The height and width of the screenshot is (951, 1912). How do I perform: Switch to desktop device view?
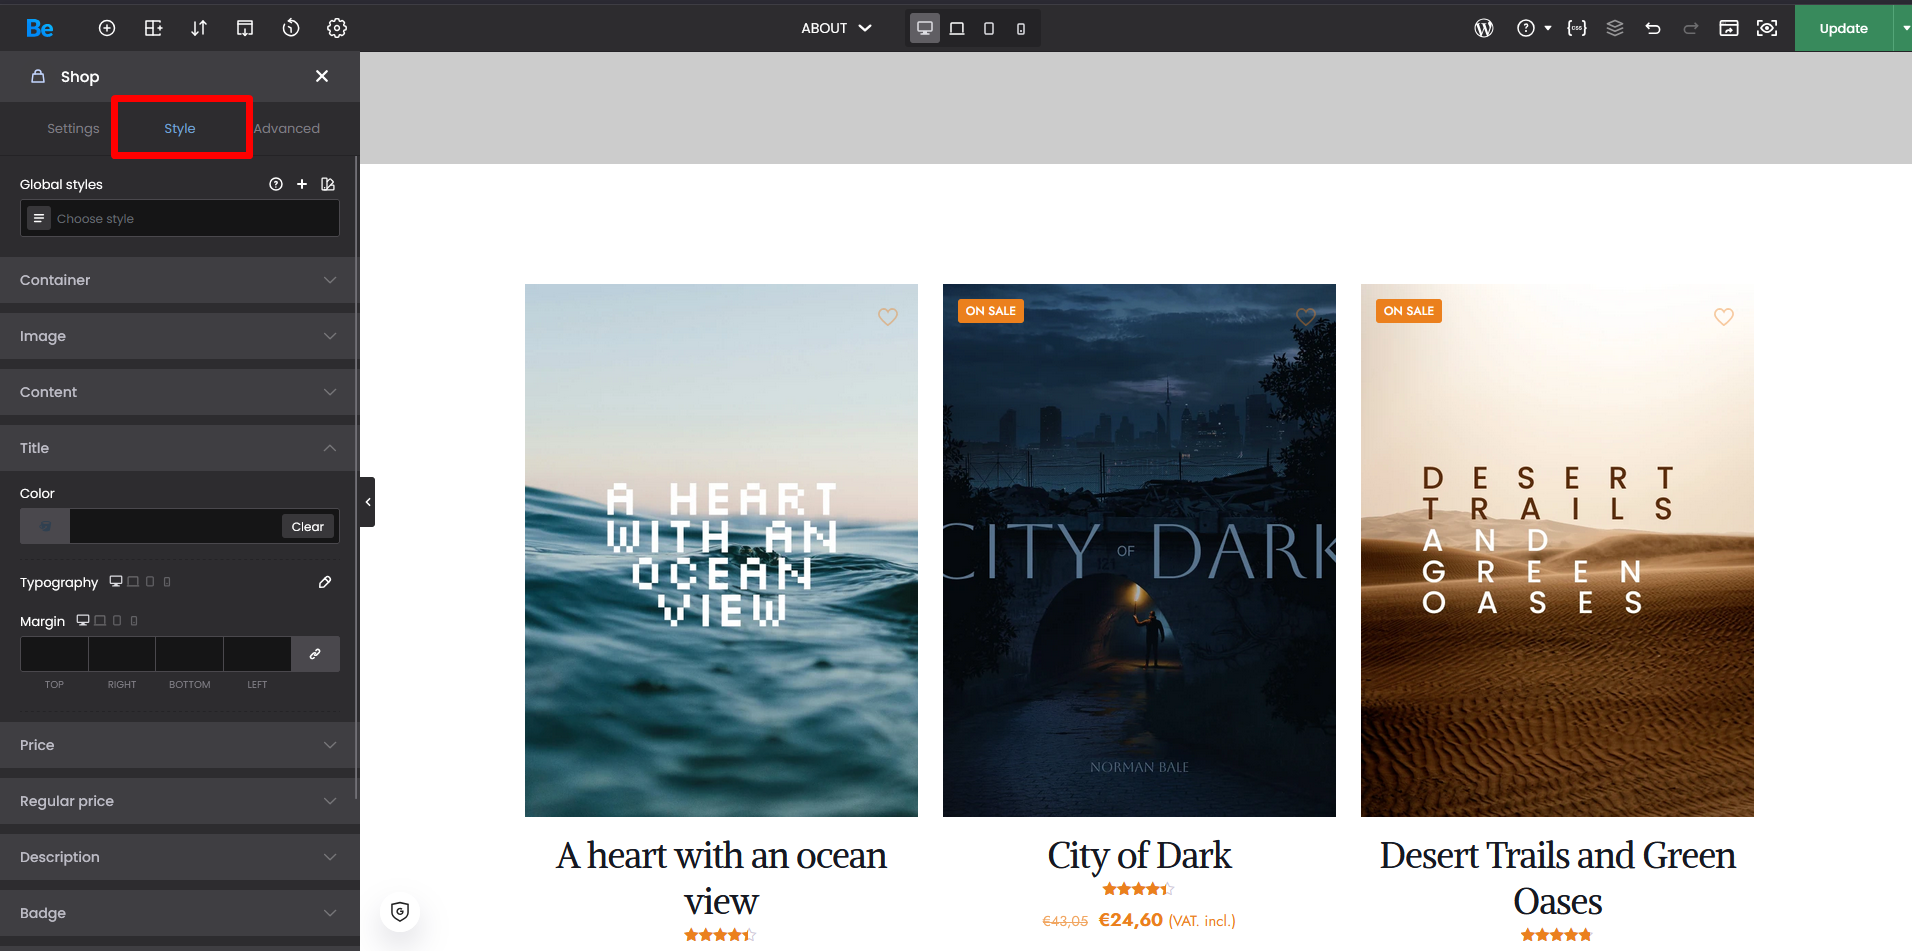pyautogui.click(x=925, y=28)
